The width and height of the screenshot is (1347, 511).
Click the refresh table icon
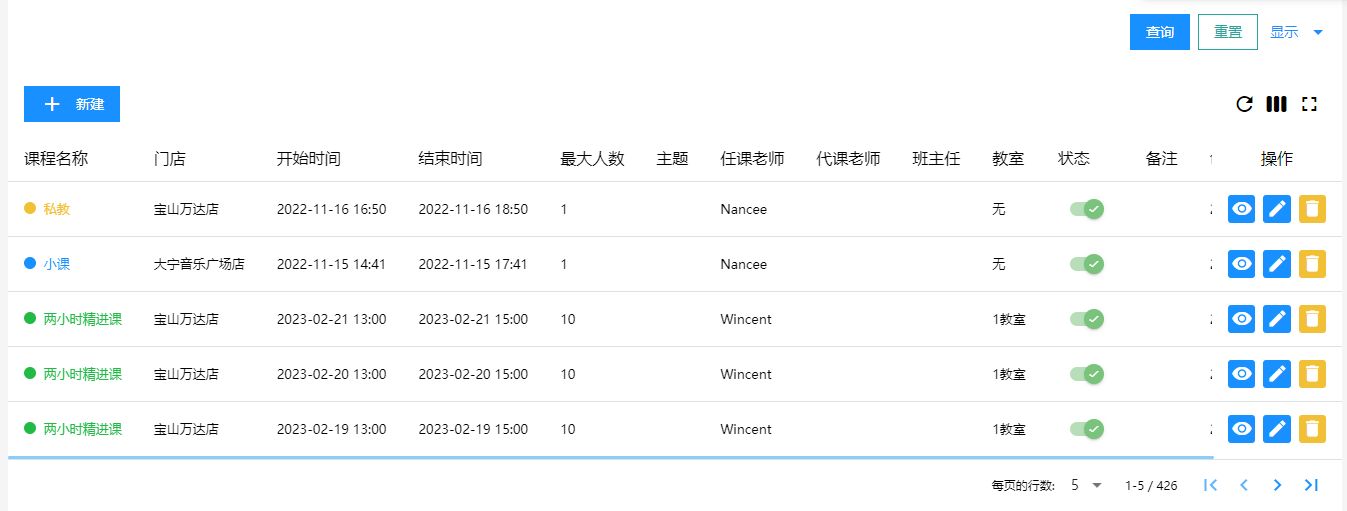tap(1244, 104)
